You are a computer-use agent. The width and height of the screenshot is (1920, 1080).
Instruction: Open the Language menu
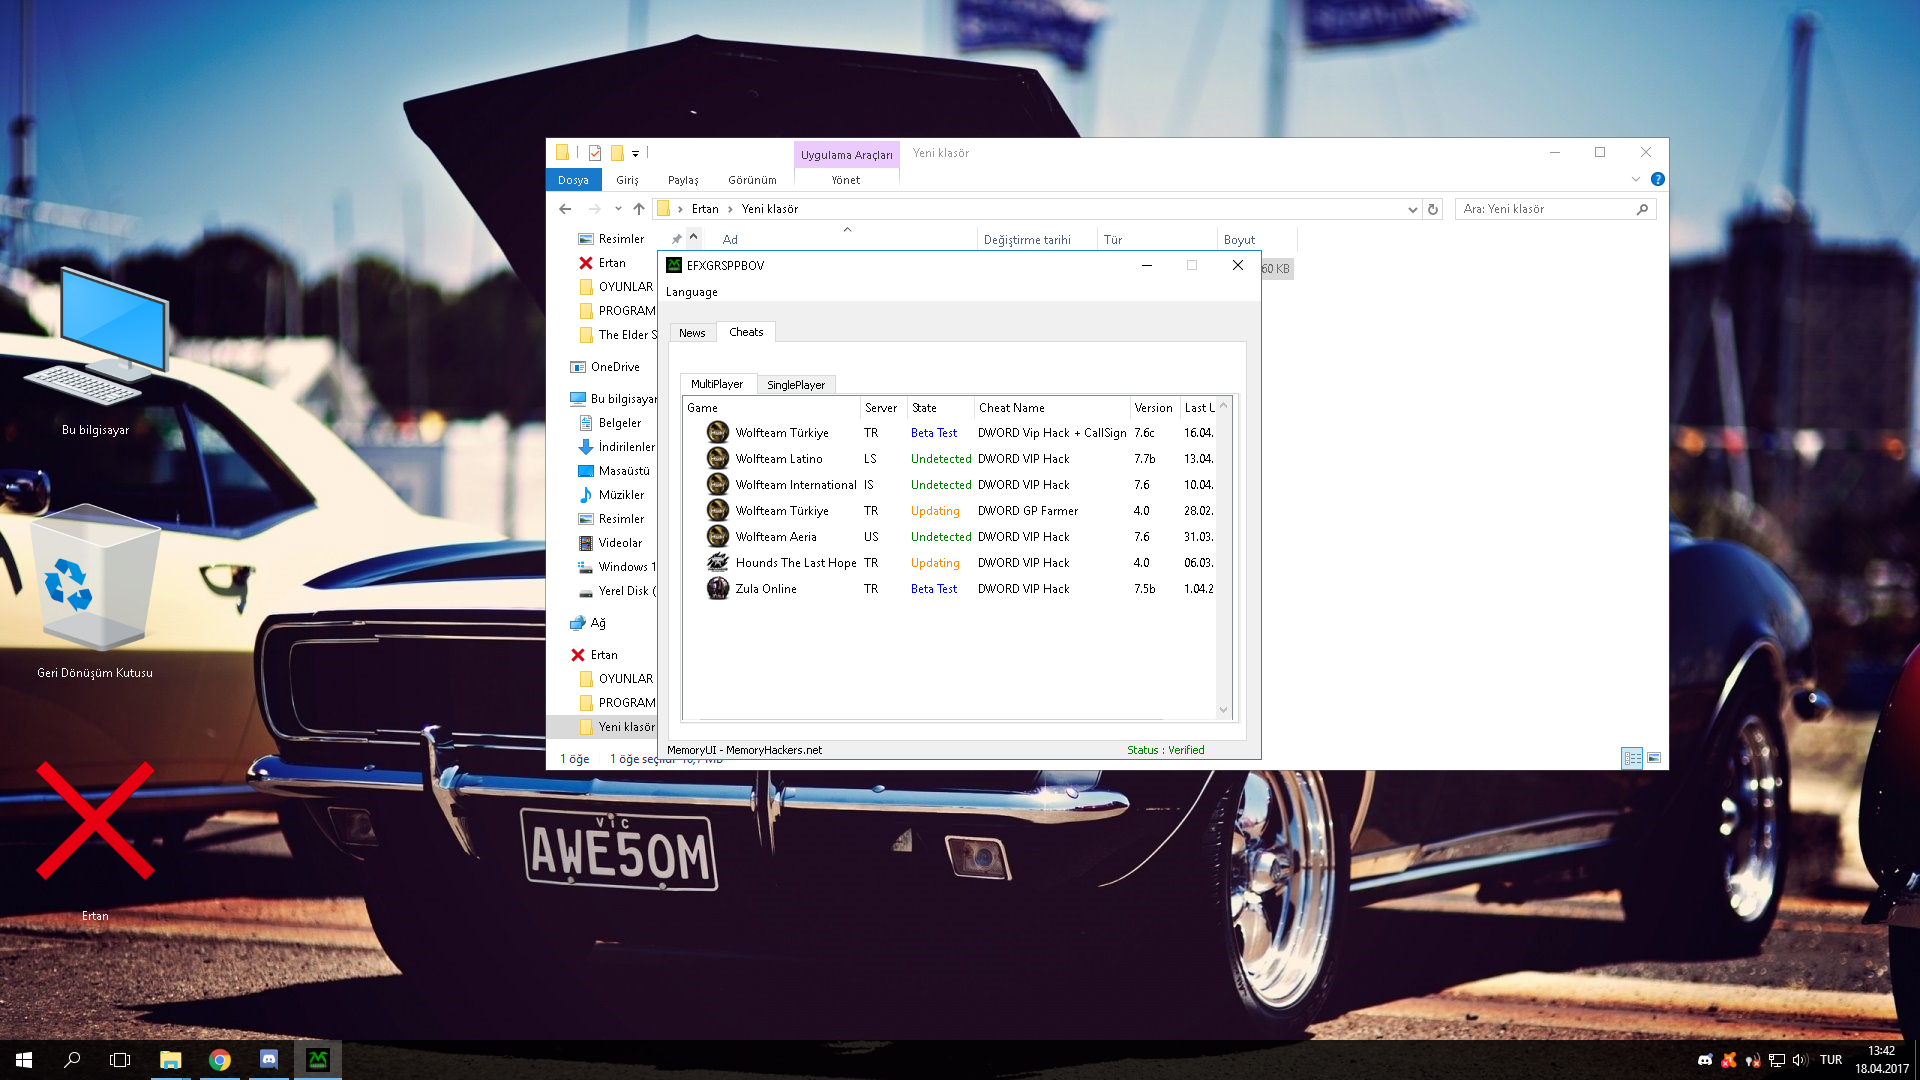pos(692,292)
